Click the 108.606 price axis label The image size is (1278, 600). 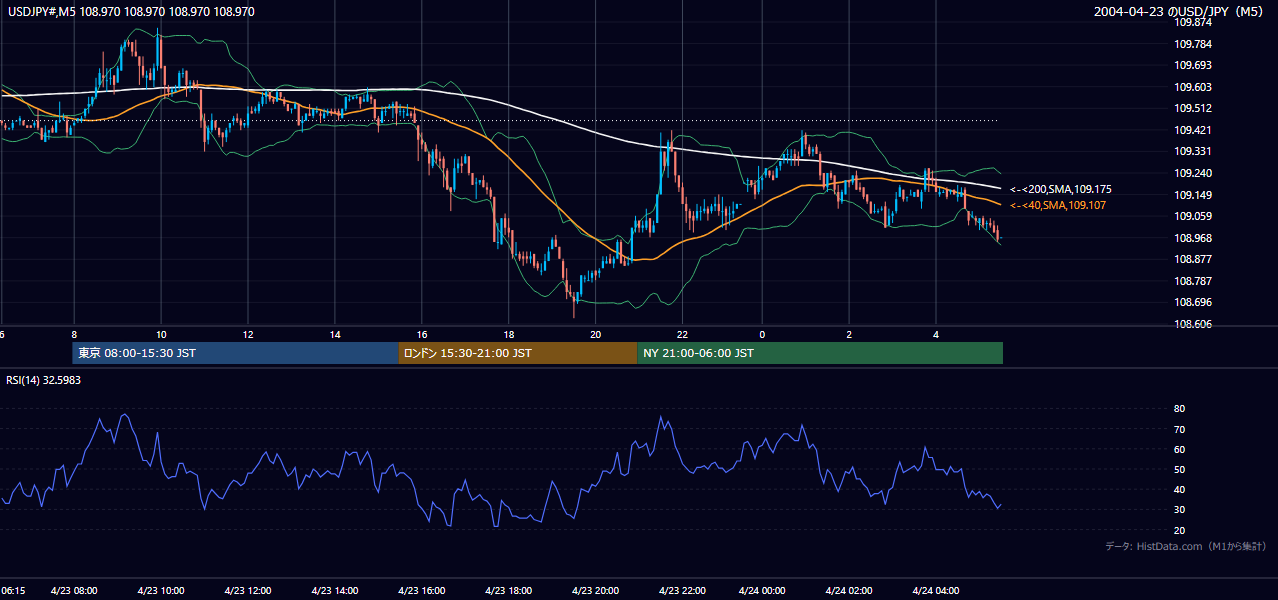pos(1192,324)
